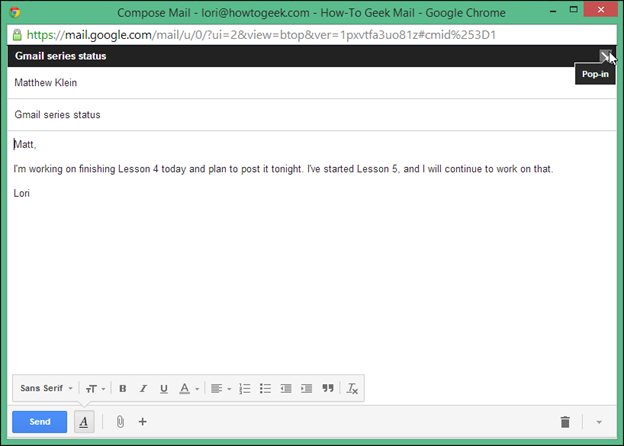The width and height of the screenshot is (624, 446).
Task: Discard draft with the trash icon
Action: click(565, 422)
